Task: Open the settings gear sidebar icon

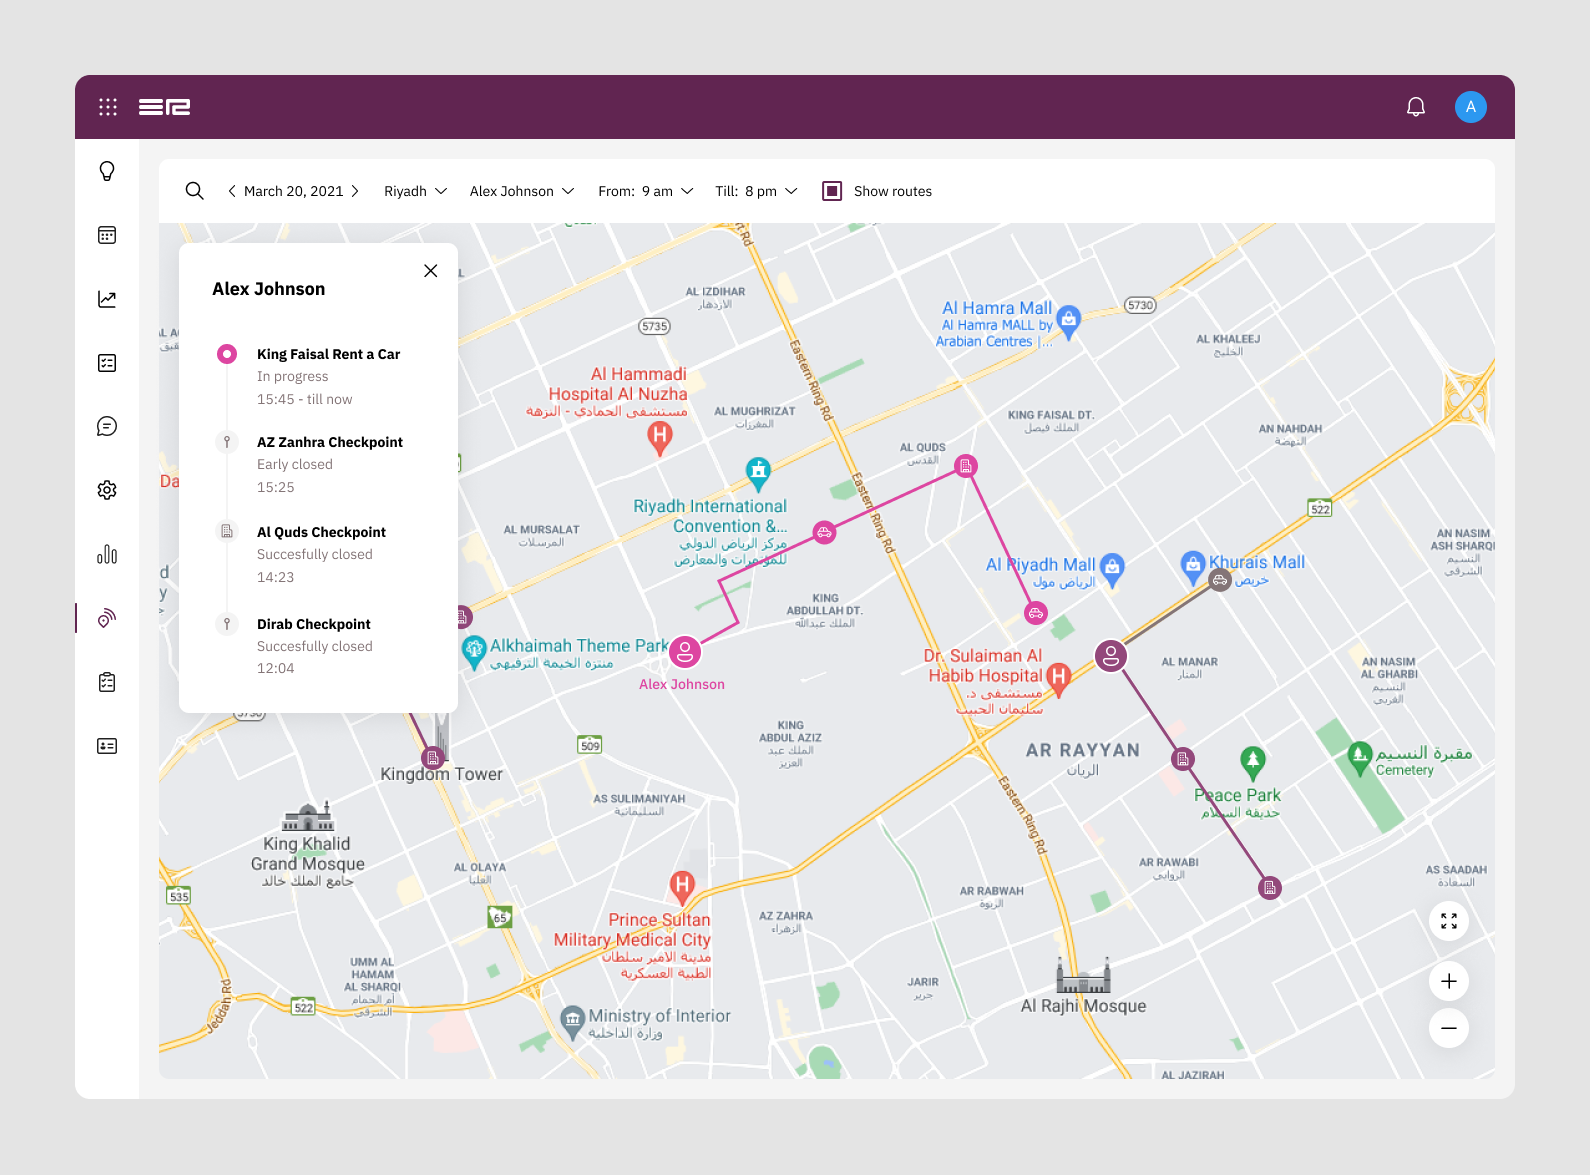Action: point(107,490)
